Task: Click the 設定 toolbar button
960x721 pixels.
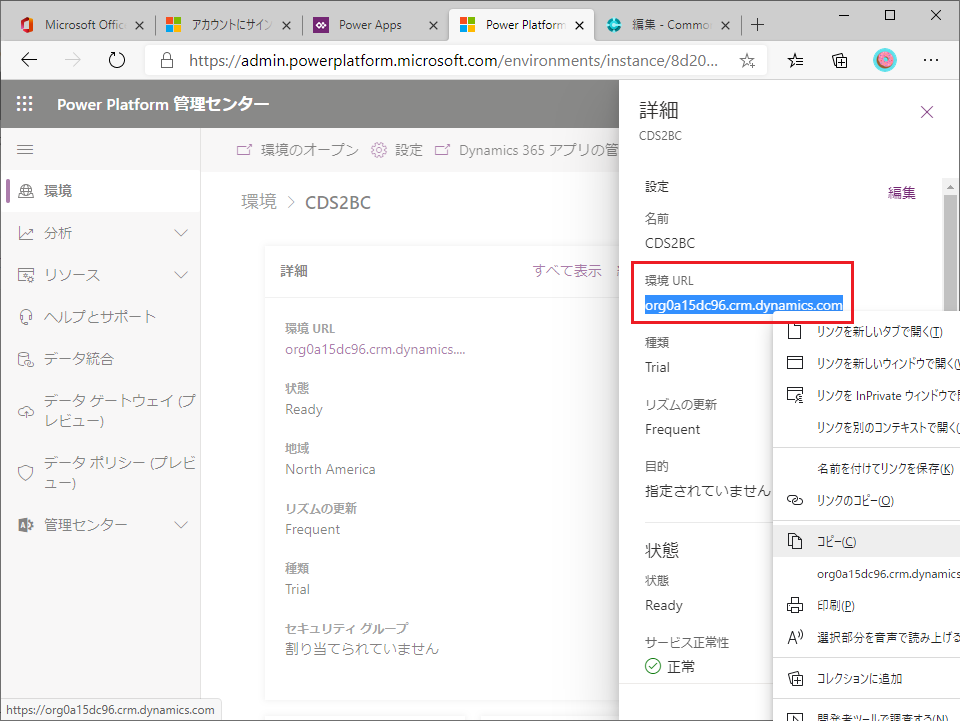Action: point(397,150)
